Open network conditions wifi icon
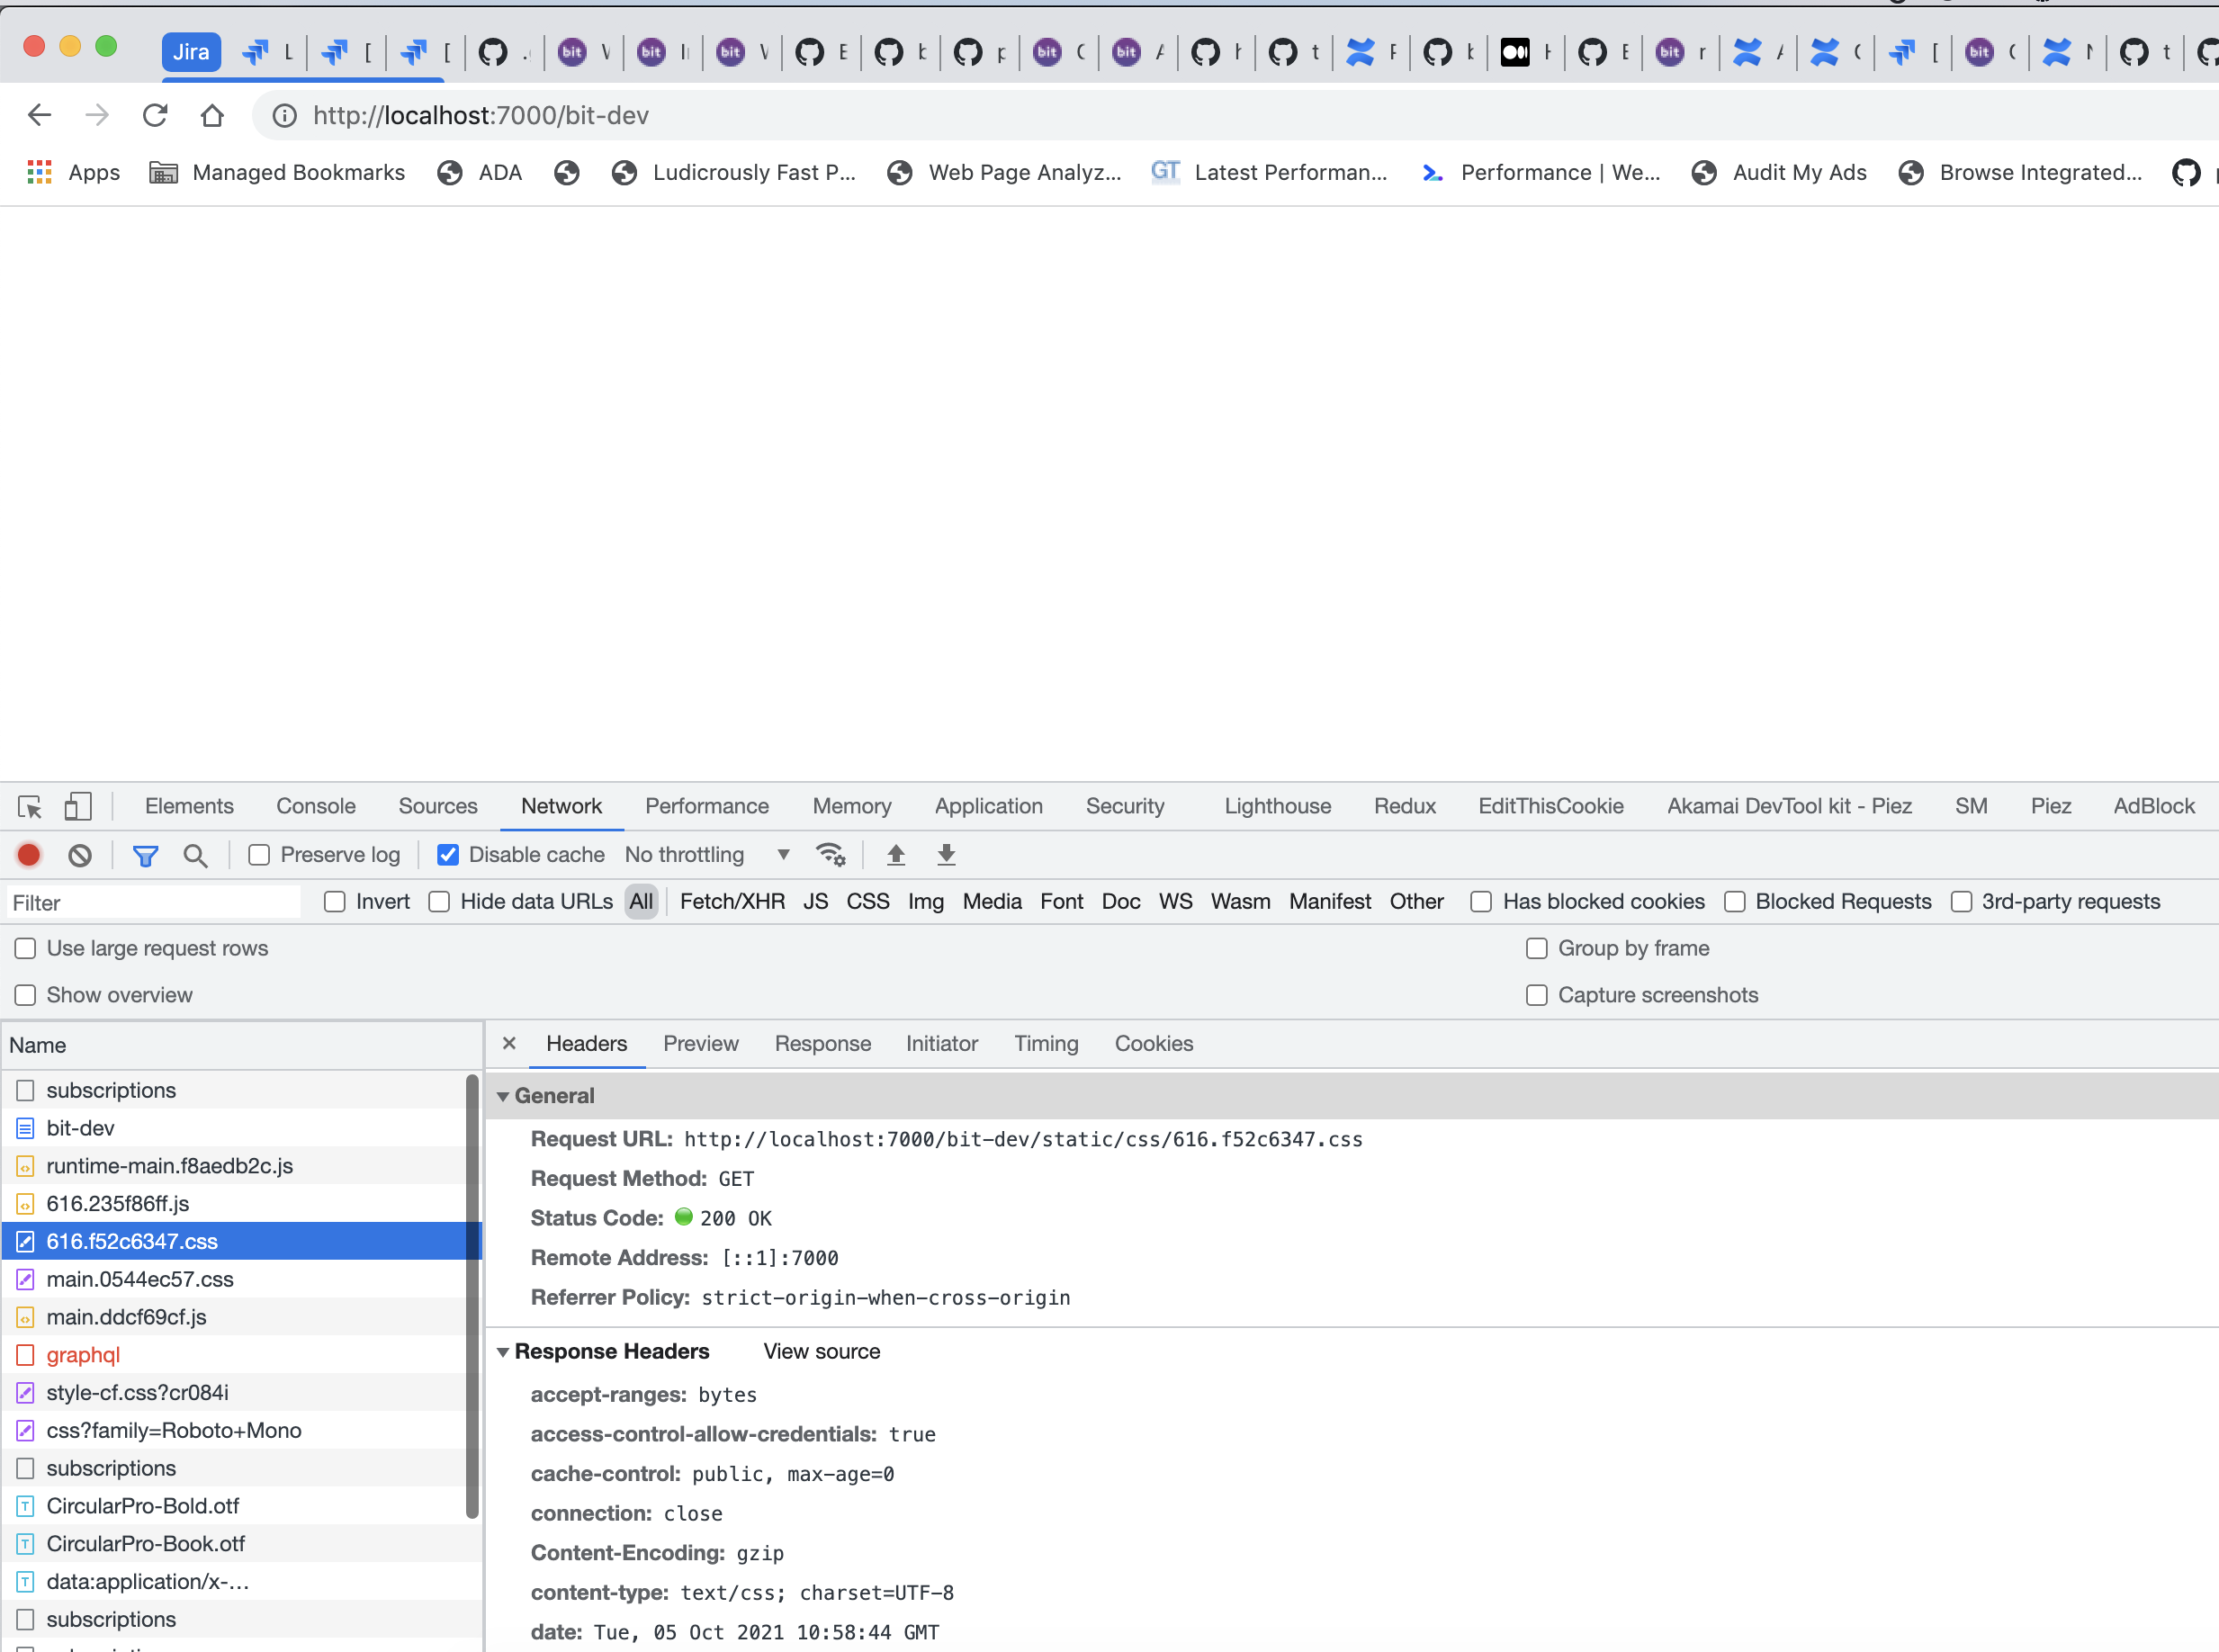The width and height of the screenshot is (2219, 1652). (830, 855)
